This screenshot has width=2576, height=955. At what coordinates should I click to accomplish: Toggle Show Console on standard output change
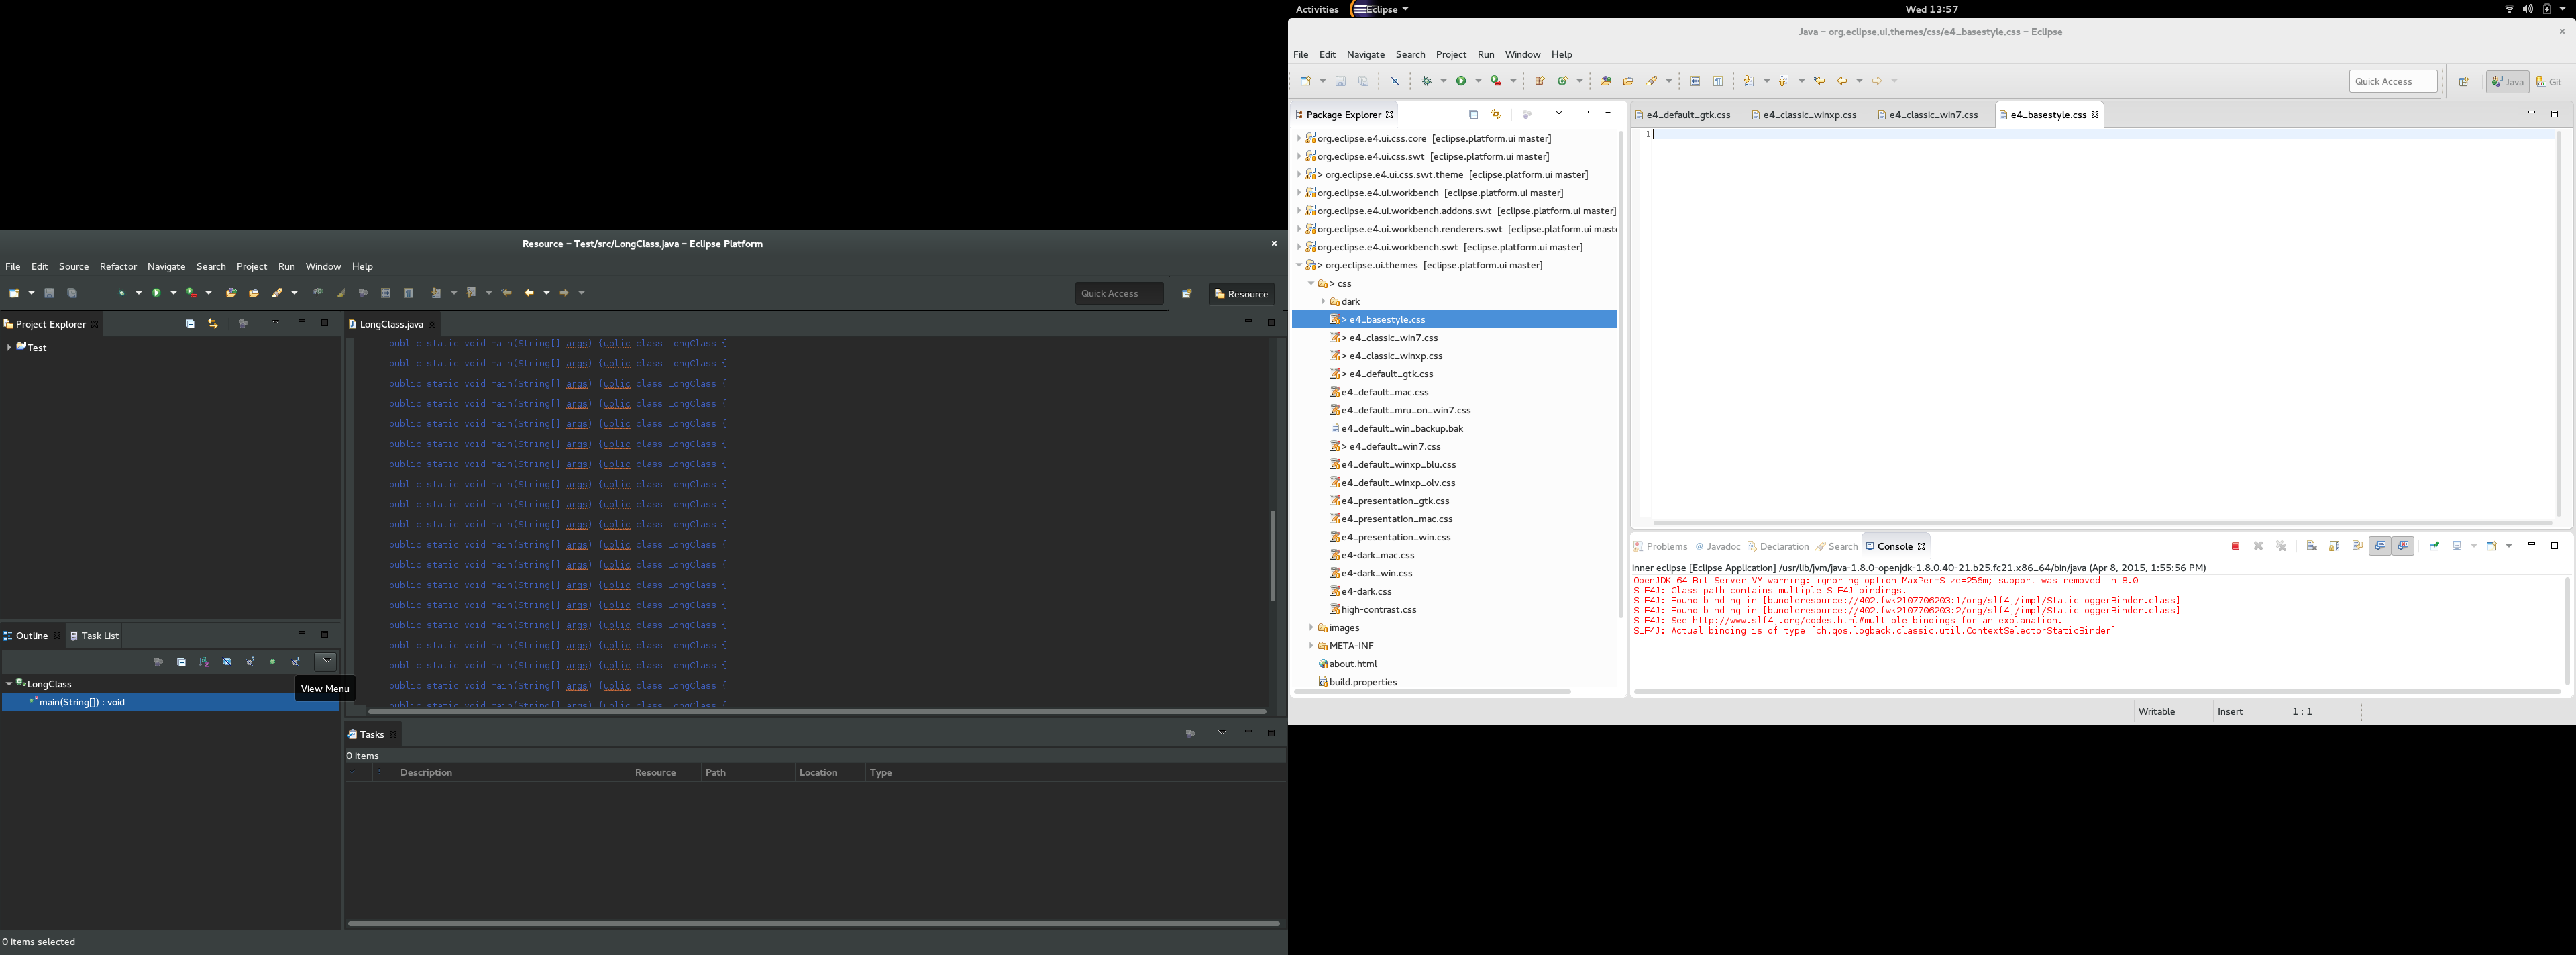pos(2381,546)
